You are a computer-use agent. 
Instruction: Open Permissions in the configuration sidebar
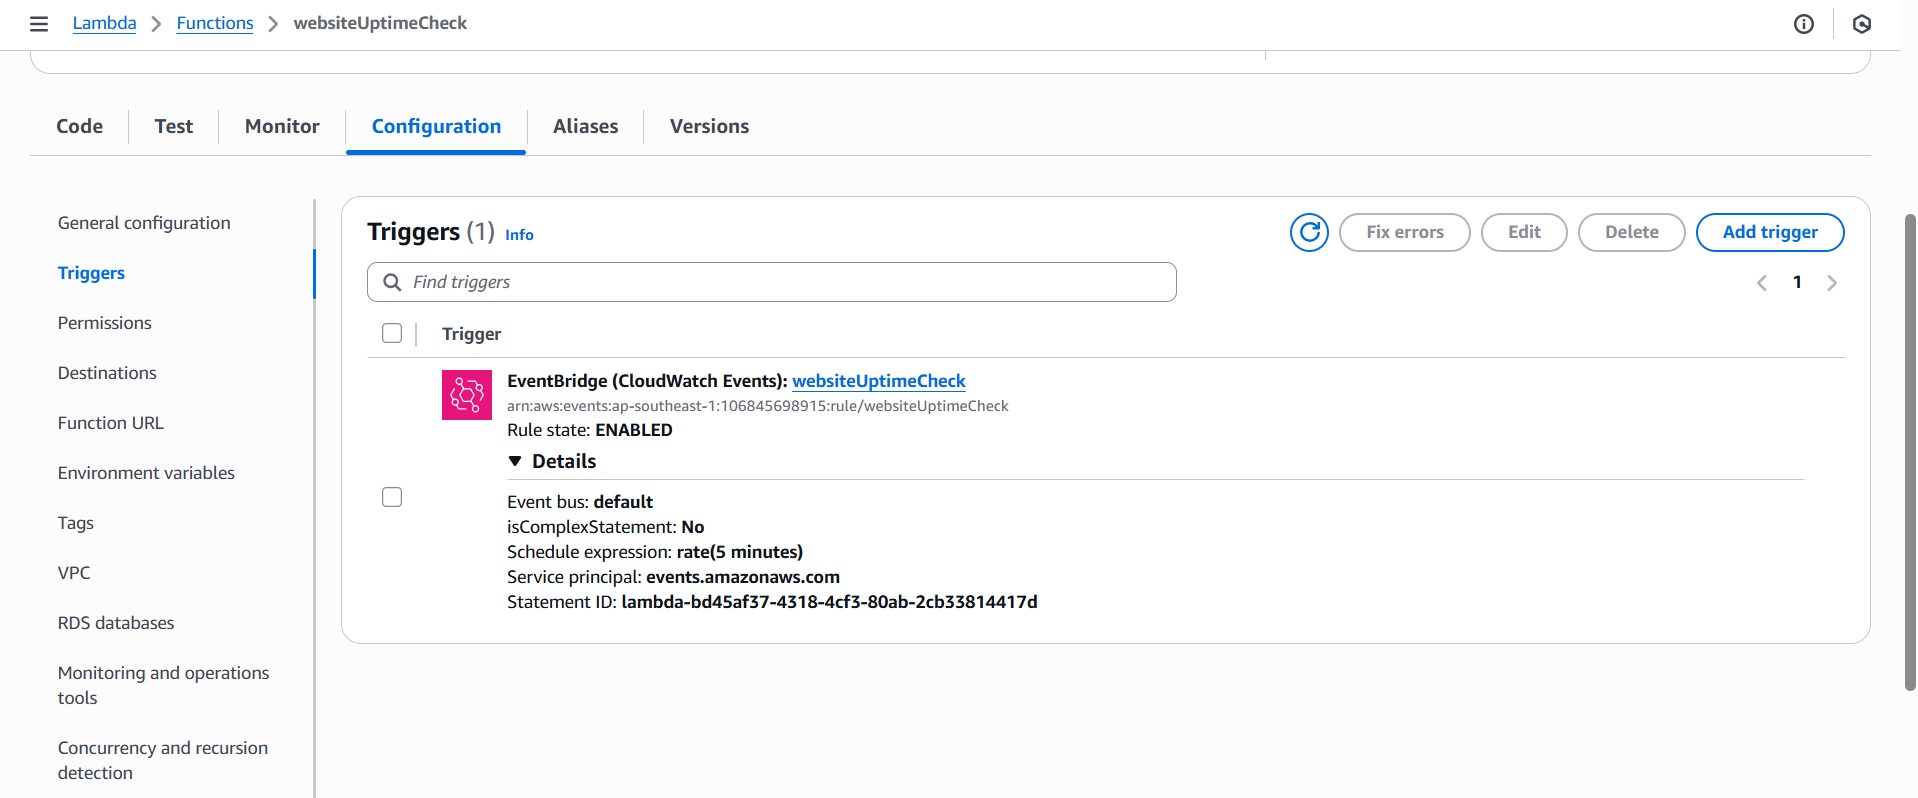(105, 323)
